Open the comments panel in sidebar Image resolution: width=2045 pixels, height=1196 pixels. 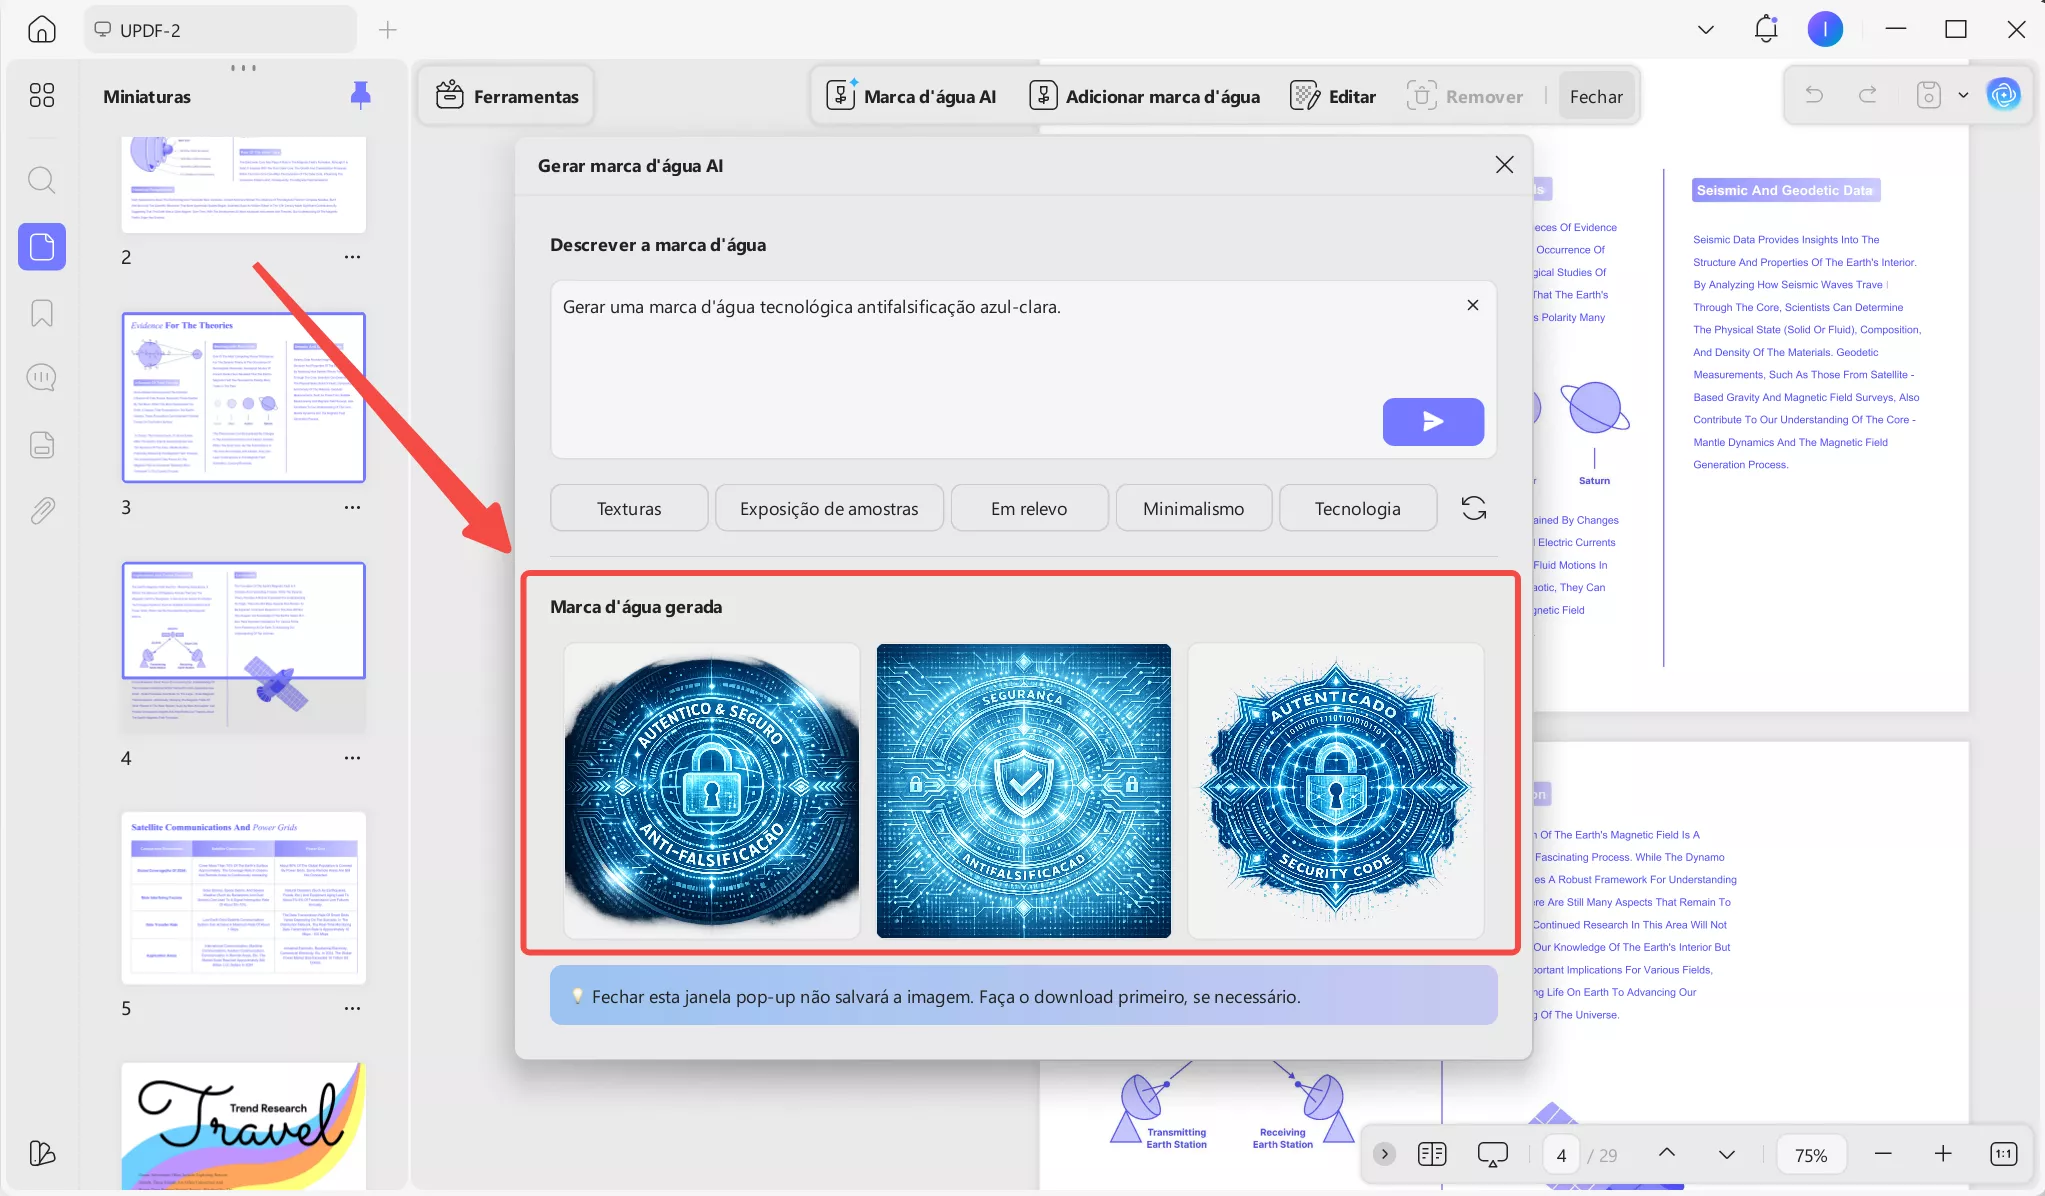(41, 378)
